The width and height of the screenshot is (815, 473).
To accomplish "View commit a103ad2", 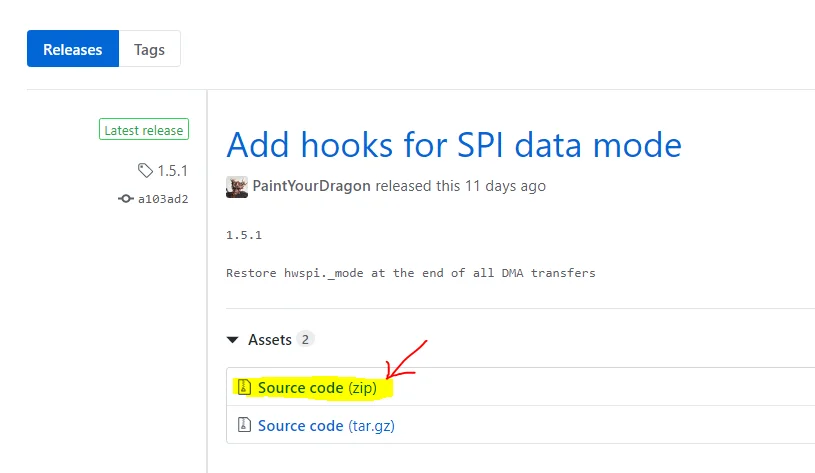I will click(x=163, y=199).
